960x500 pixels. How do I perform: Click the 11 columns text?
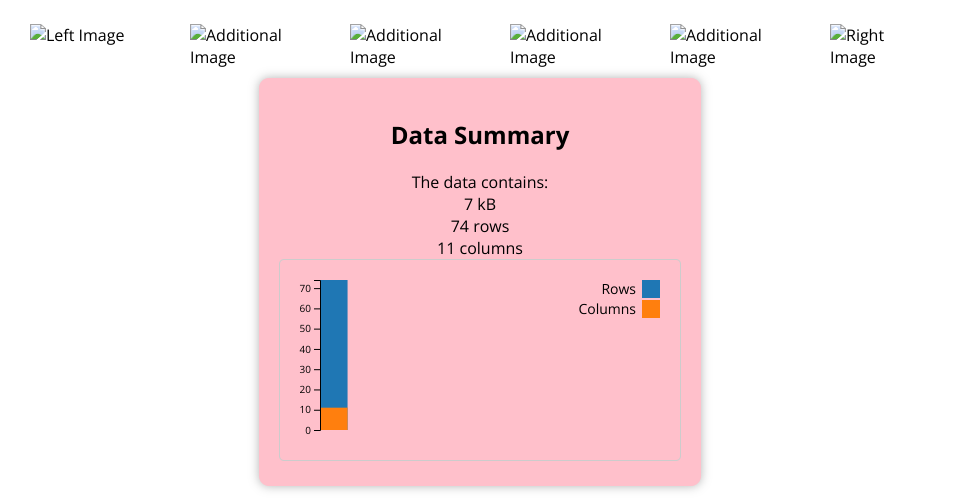(x=480, y=248)
